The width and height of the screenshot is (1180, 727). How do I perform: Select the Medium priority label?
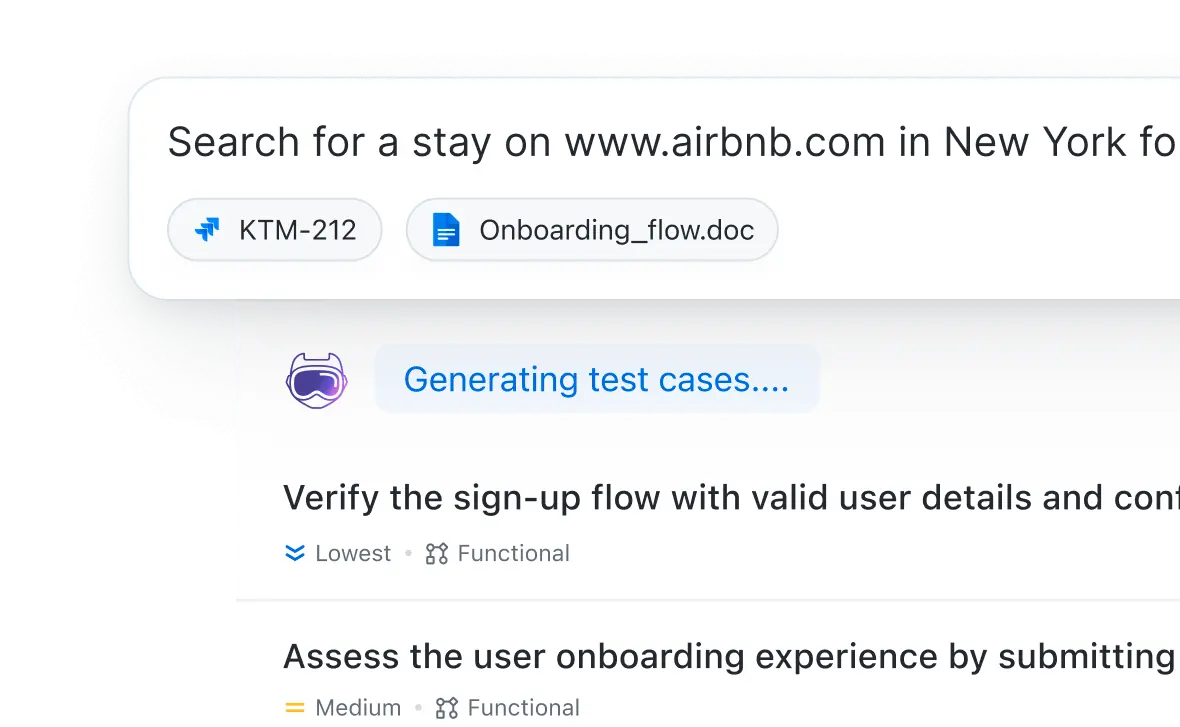coord(358,708)
